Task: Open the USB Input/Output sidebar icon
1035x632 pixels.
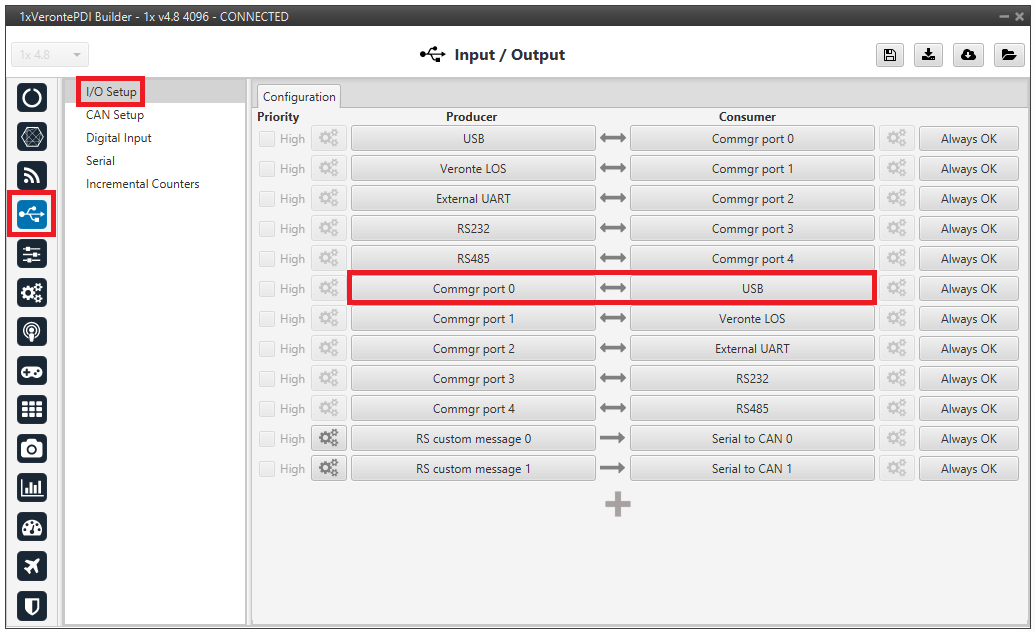Action: click(x=32, y=214)
